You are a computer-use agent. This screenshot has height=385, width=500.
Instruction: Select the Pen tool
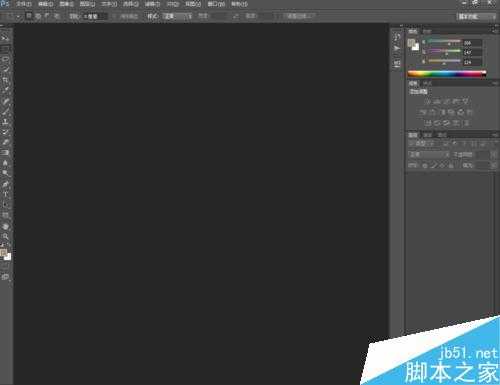(5, 184)
